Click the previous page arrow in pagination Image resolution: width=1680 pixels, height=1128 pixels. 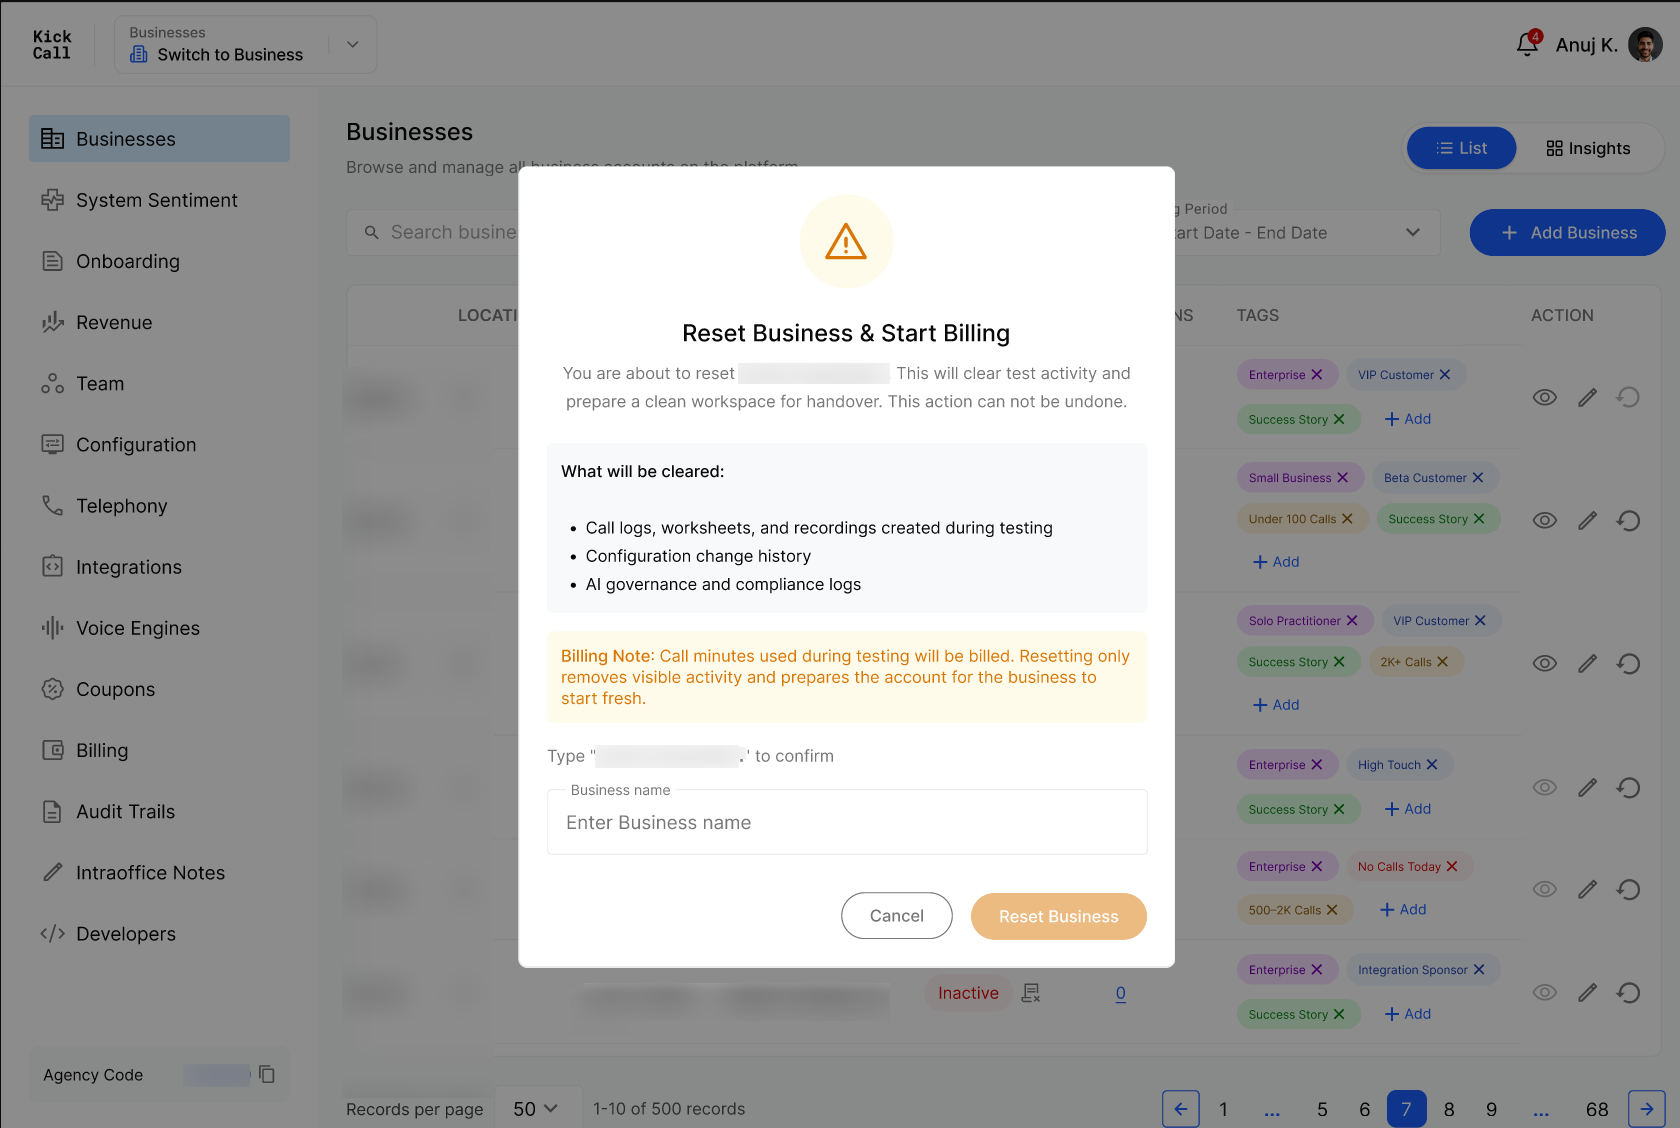[1181, 1109]
